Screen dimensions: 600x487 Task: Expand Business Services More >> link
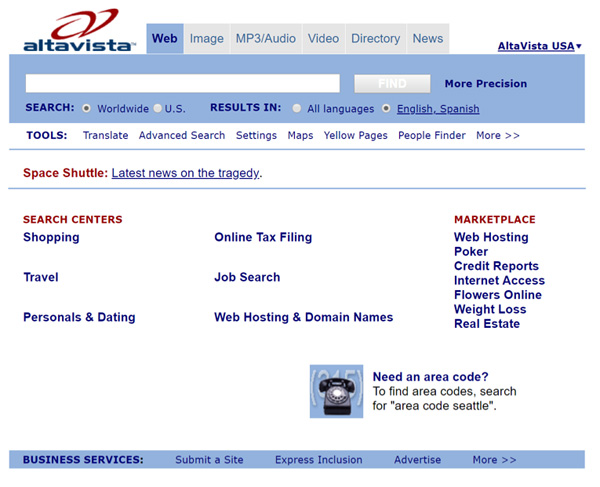(494, 460)
